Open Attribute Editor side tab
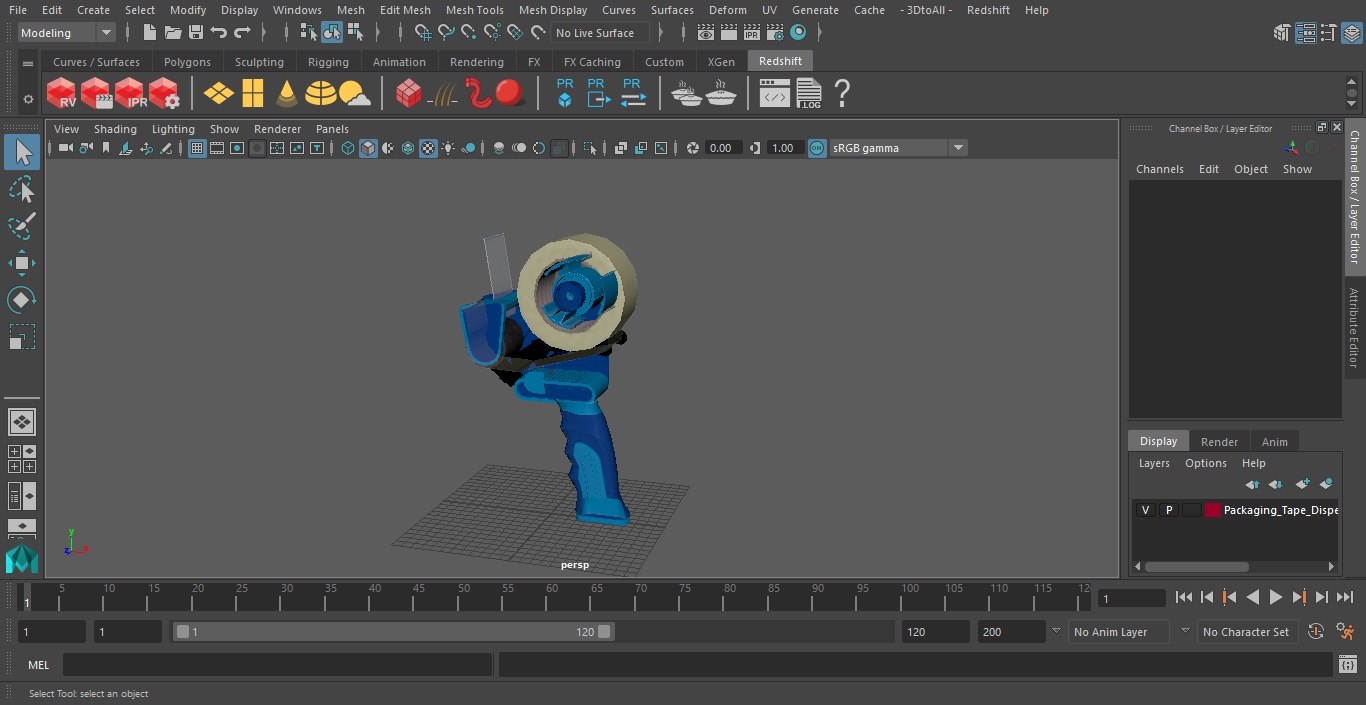 1354,328
